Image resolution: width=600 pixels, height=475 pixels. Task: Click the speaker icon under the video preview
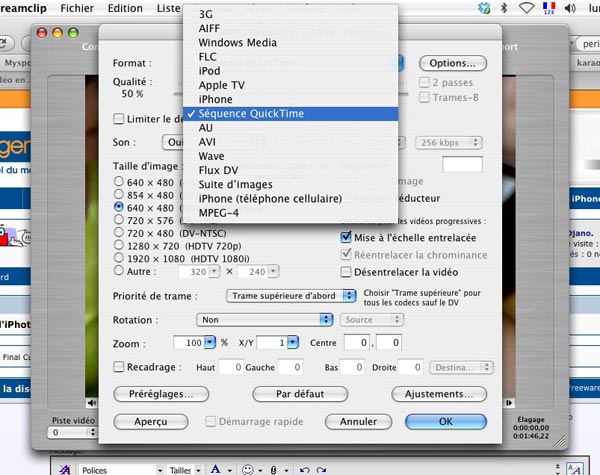[91, 403]
